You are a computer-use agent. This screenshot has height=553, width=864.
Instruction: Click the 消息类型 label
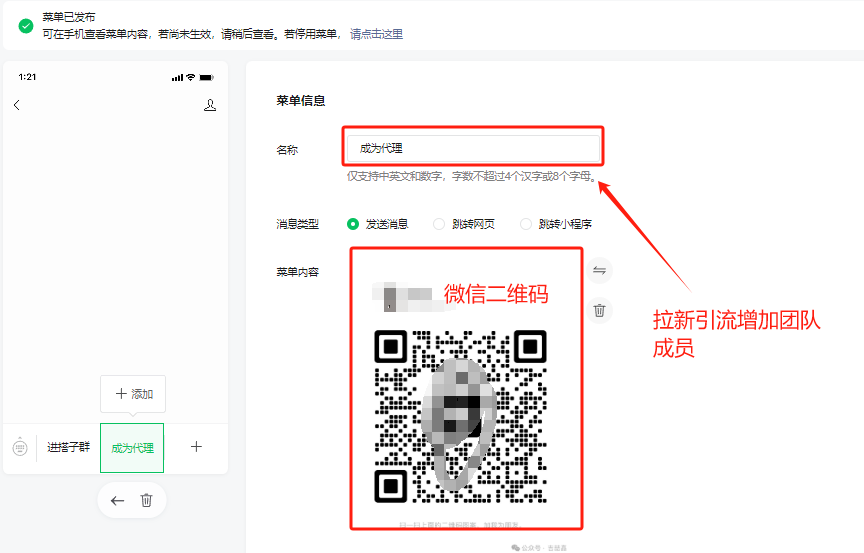click(298, 224)
